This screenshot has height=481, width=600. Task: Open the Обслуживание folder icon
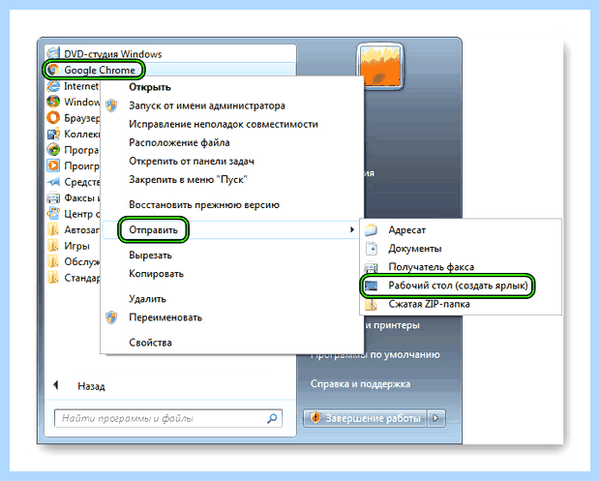[53, 261]
